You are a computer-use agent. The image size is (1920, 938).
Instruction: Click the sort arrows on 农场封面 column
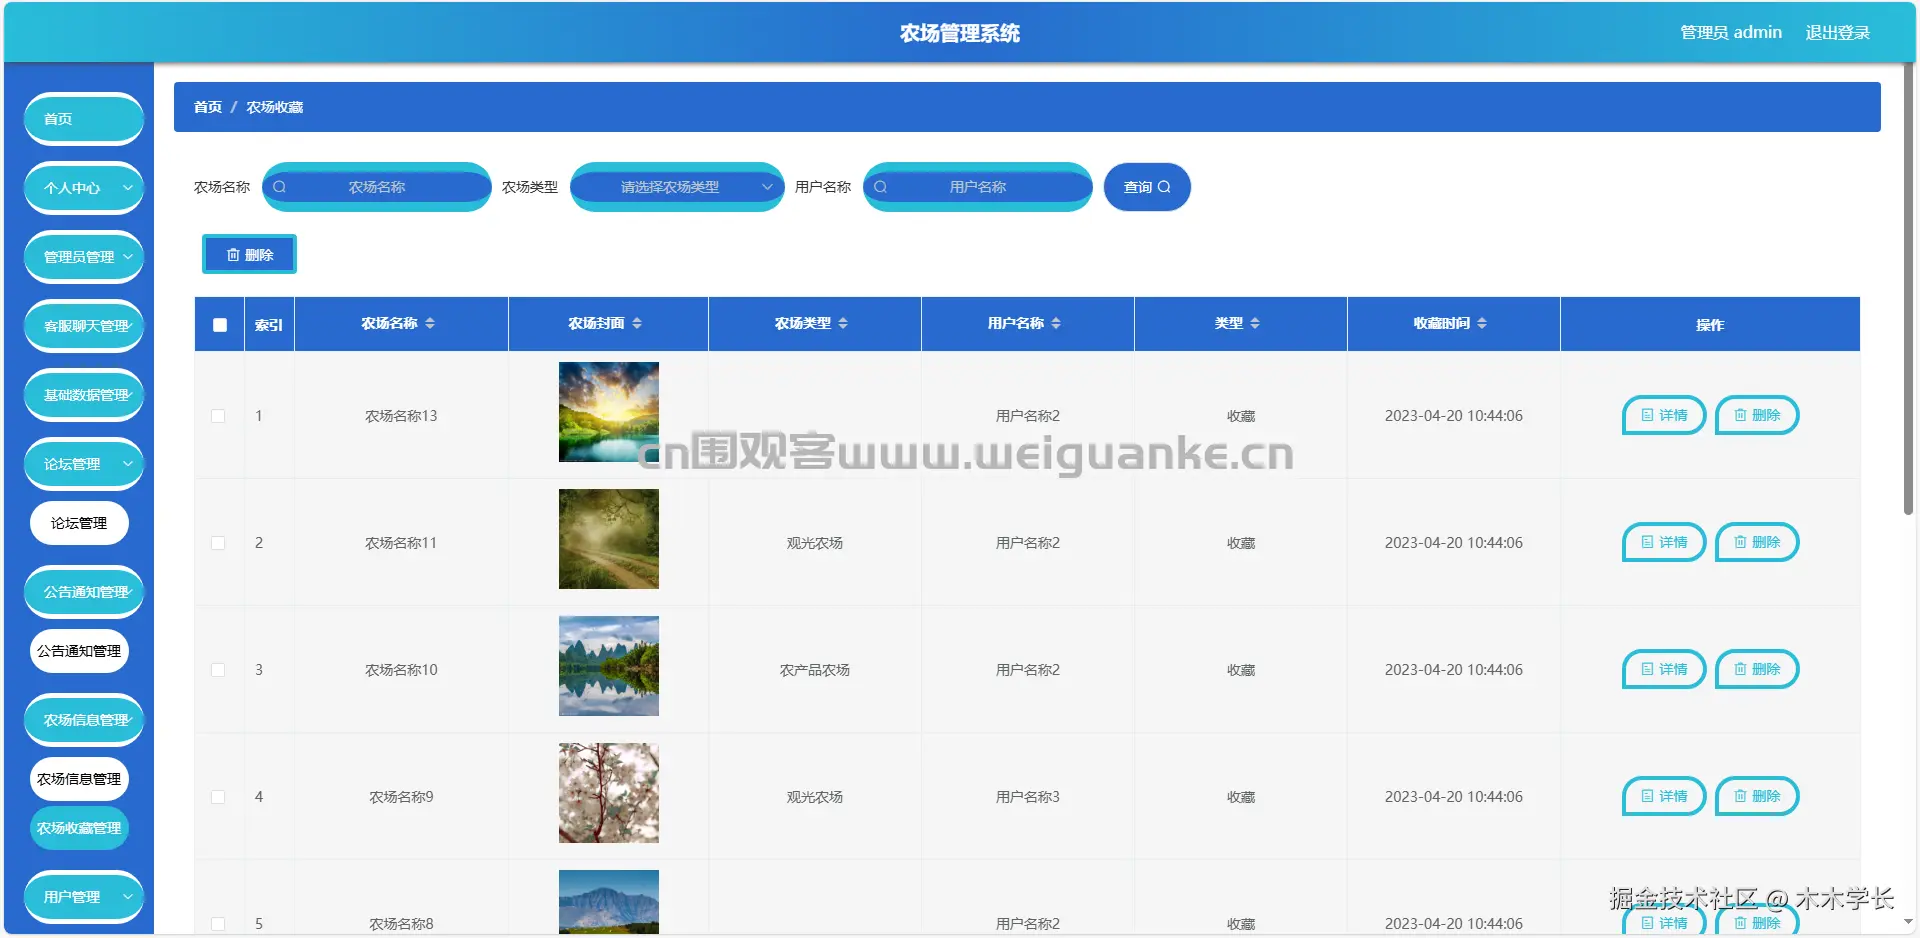pos(637,323)
